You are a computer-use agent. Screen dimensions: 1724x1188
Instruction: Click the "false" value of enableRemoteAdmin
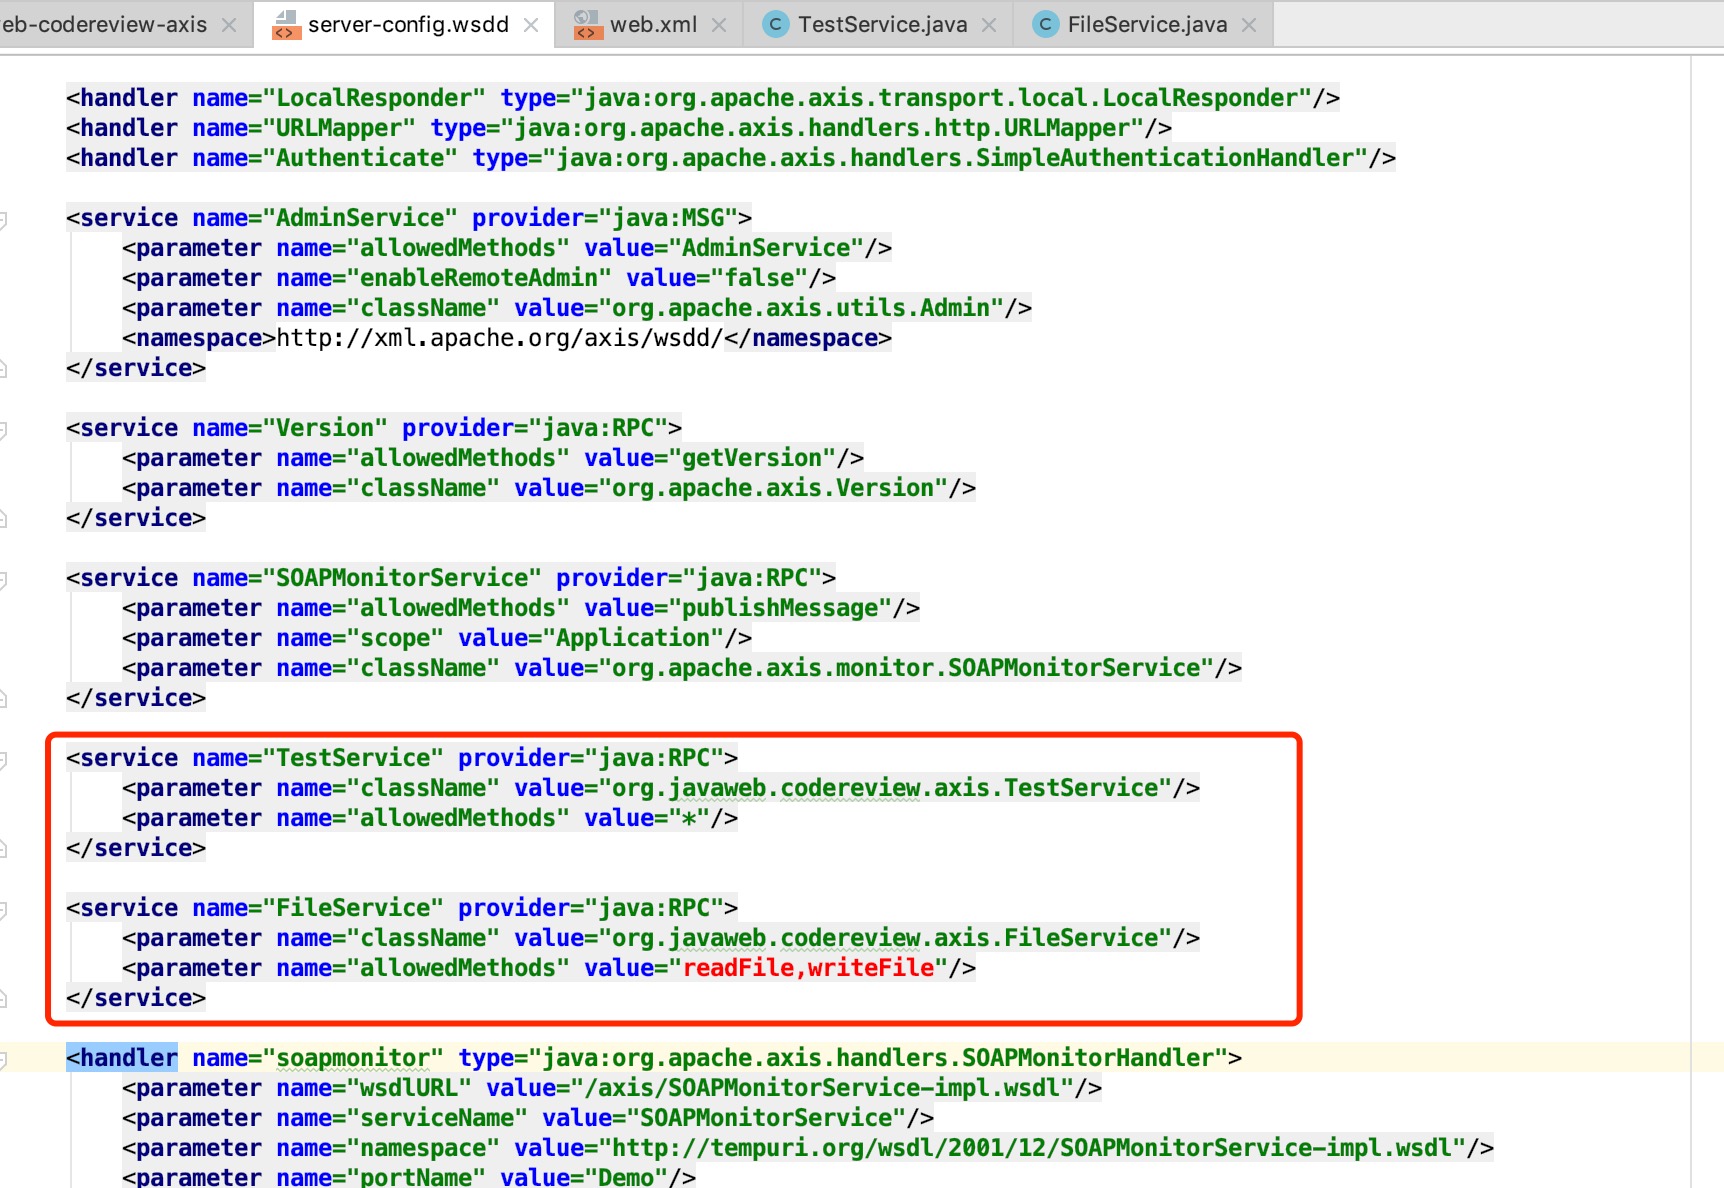click(x=759, y=278)
